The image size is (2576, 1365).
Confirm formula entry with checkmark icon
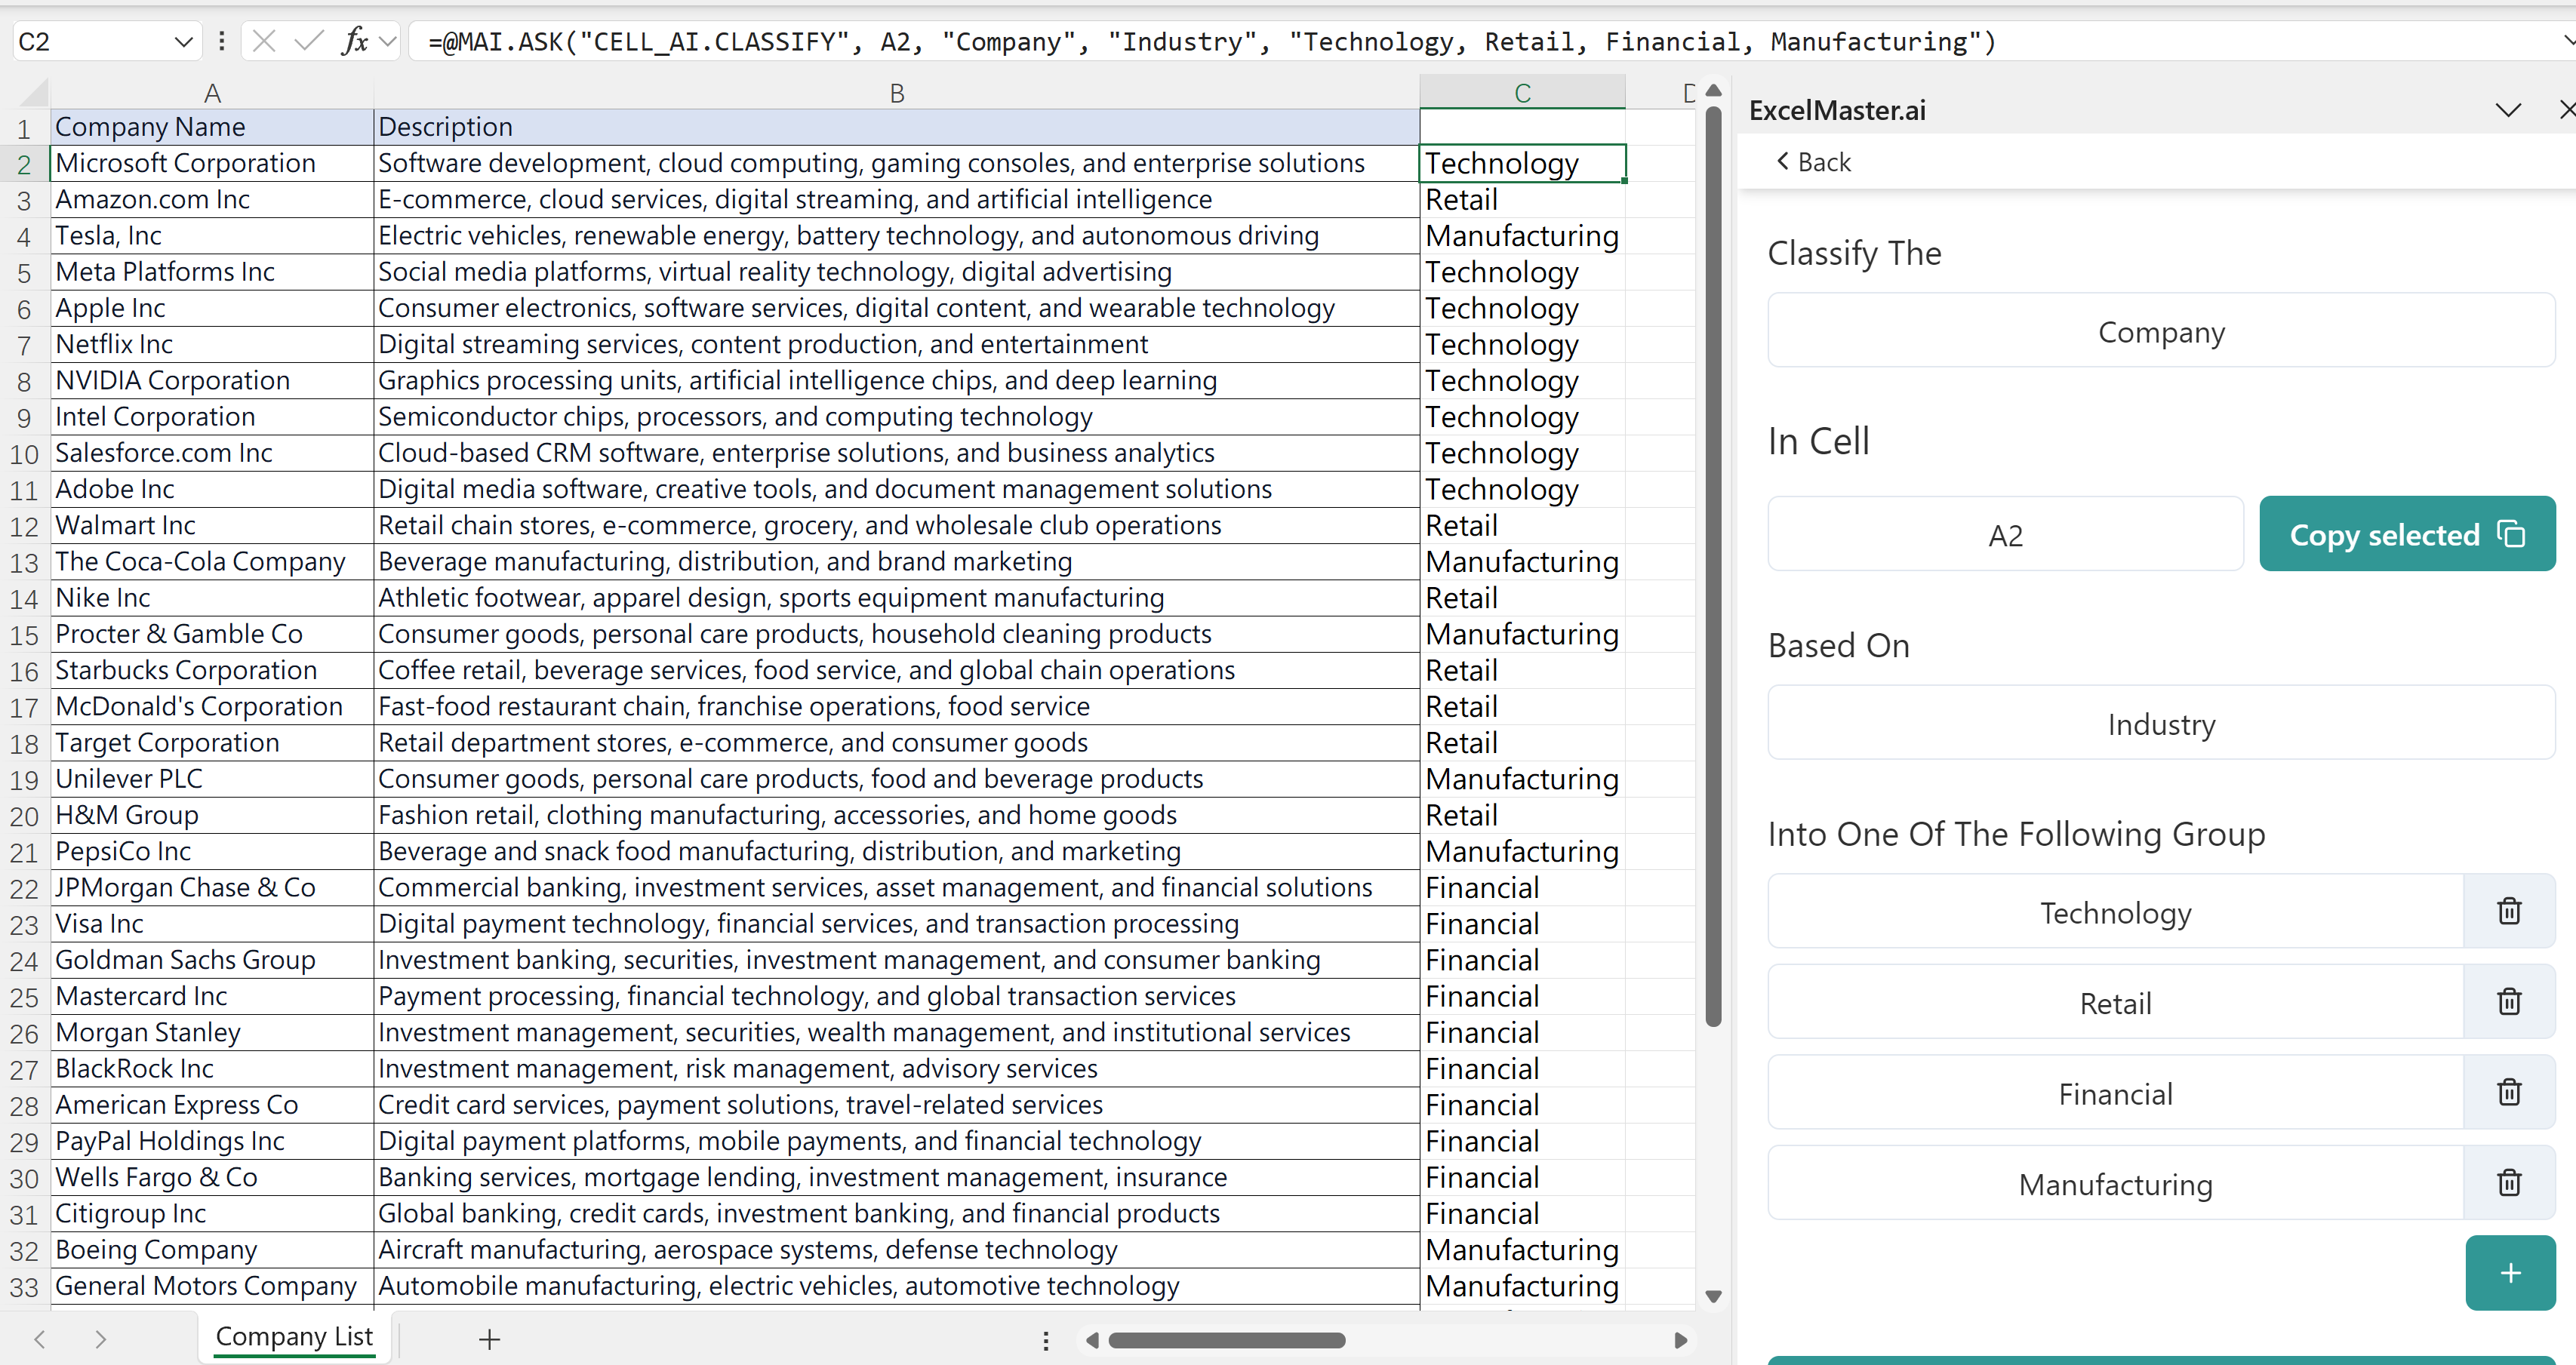click(309, 41)
